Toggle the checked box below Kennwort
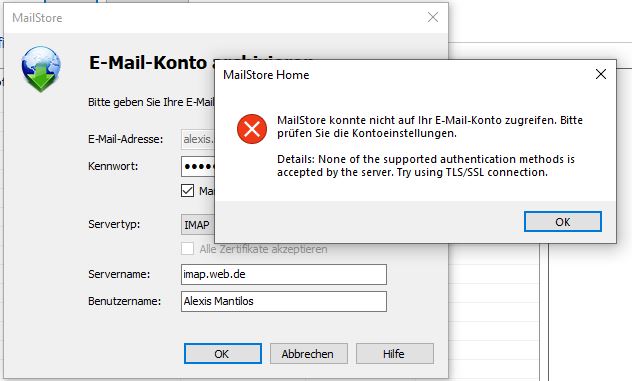 click(187, 191)
